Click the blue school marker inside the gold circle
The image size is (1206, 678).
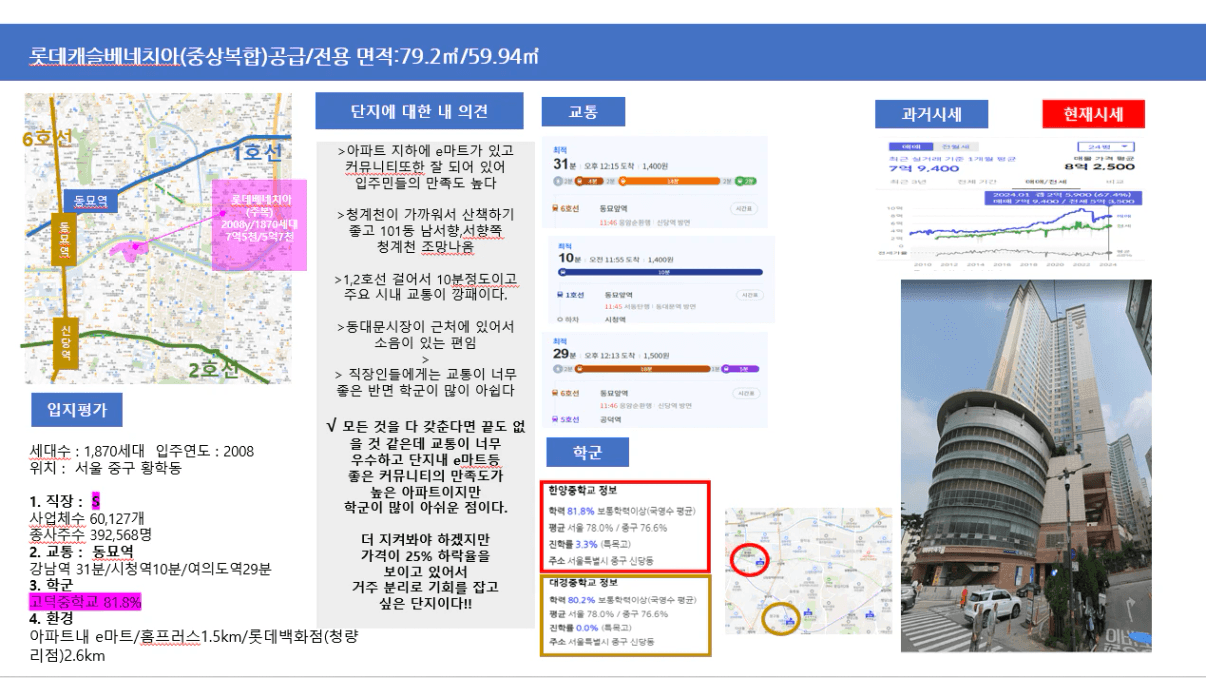(789, 620)
